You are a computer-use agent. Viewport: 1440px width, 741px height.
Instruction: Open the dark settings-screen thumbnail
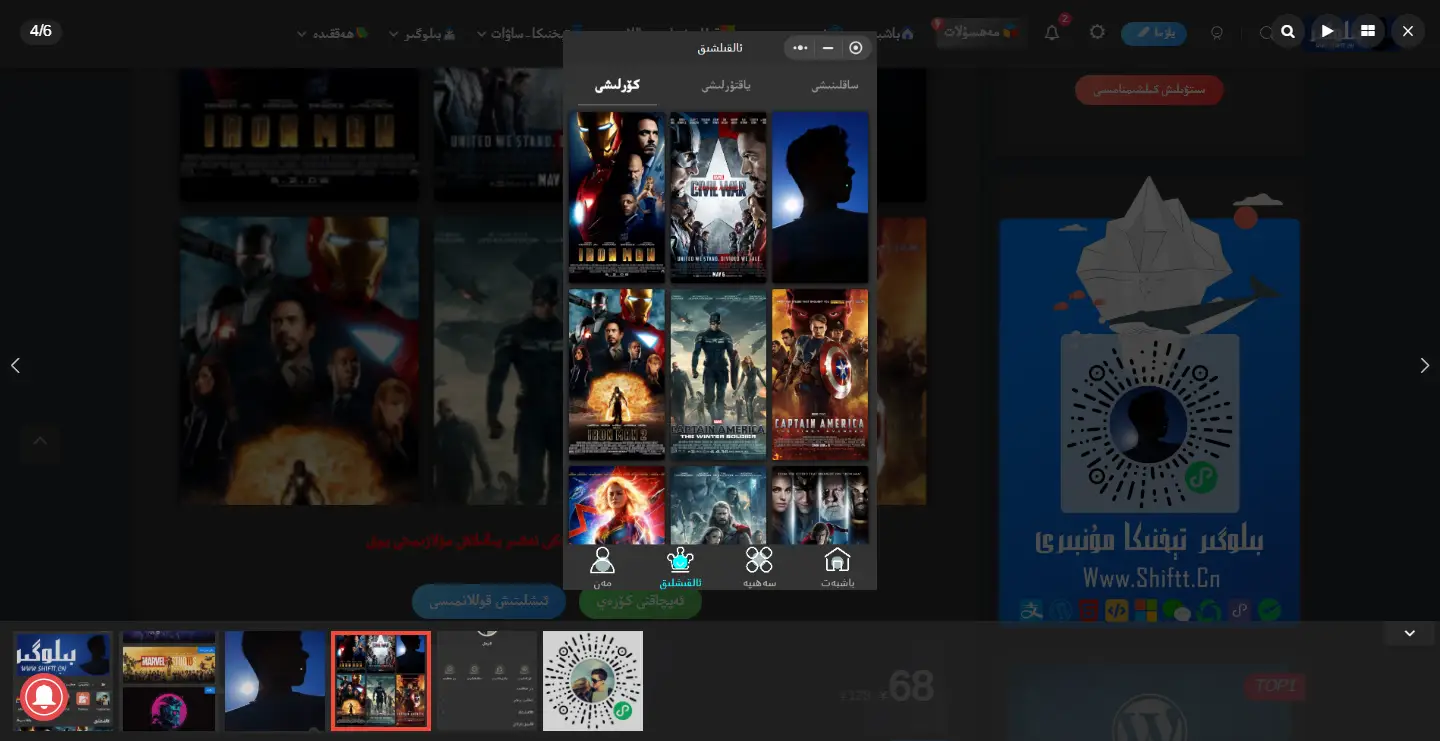tap(487, 680)
